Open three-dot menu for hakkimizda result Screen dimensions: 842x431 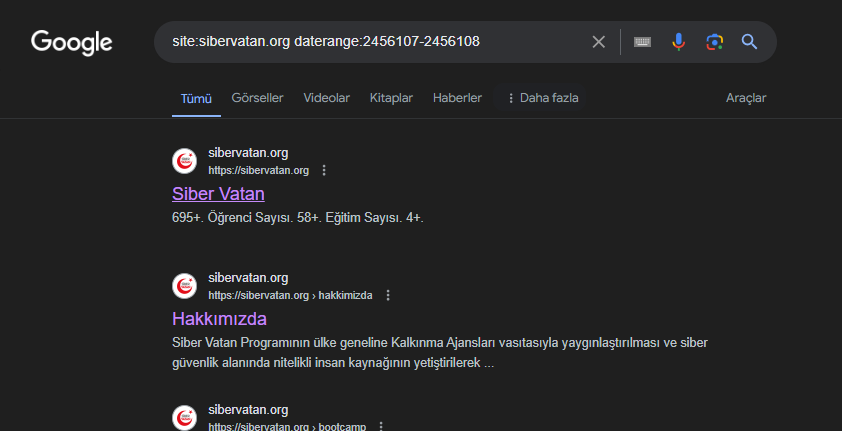click(x=388, y=296)
